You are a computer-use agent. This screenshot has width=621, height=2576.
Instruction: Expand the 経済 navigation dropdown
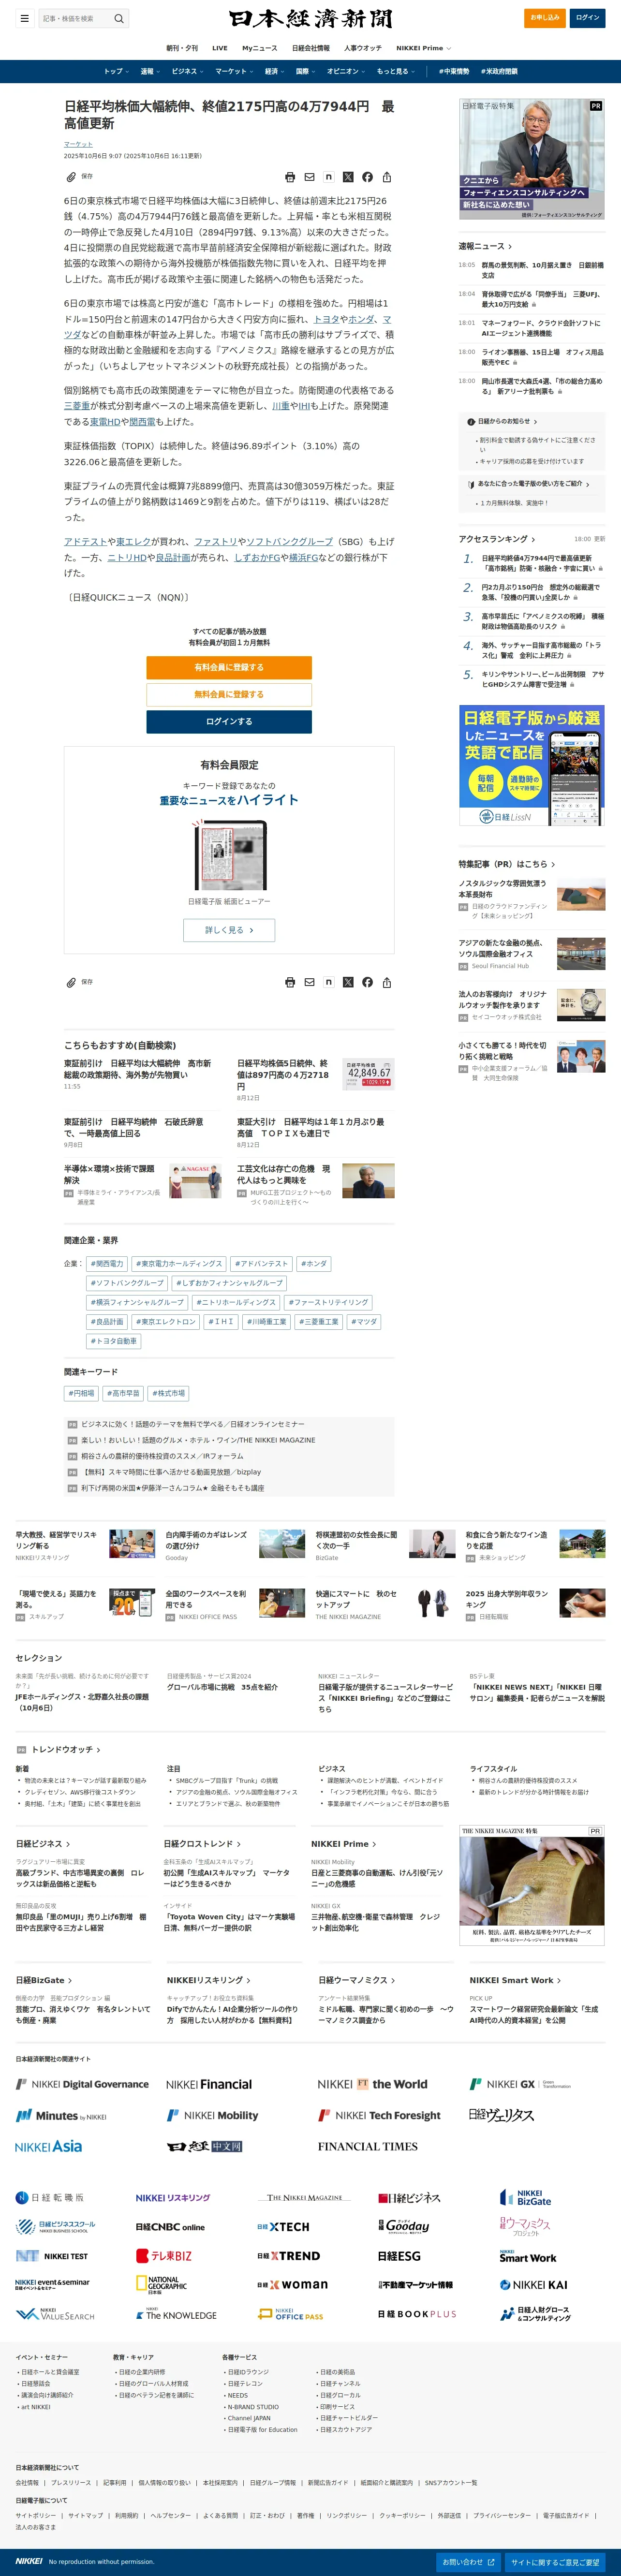tap(274, 72)
